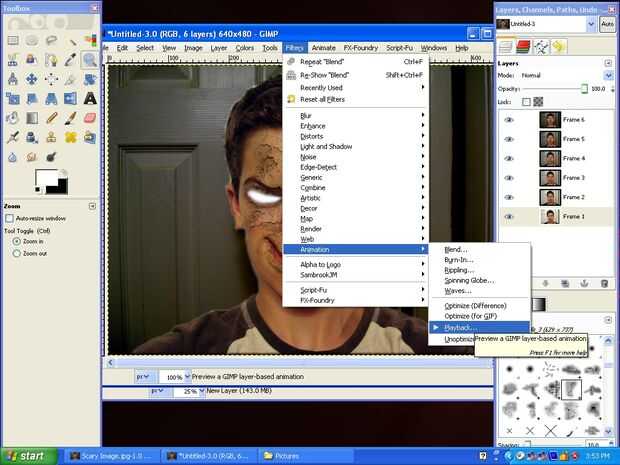Select the Eraser tool
The height and width of the screenshot is (465, 620).
coord(90,118)
